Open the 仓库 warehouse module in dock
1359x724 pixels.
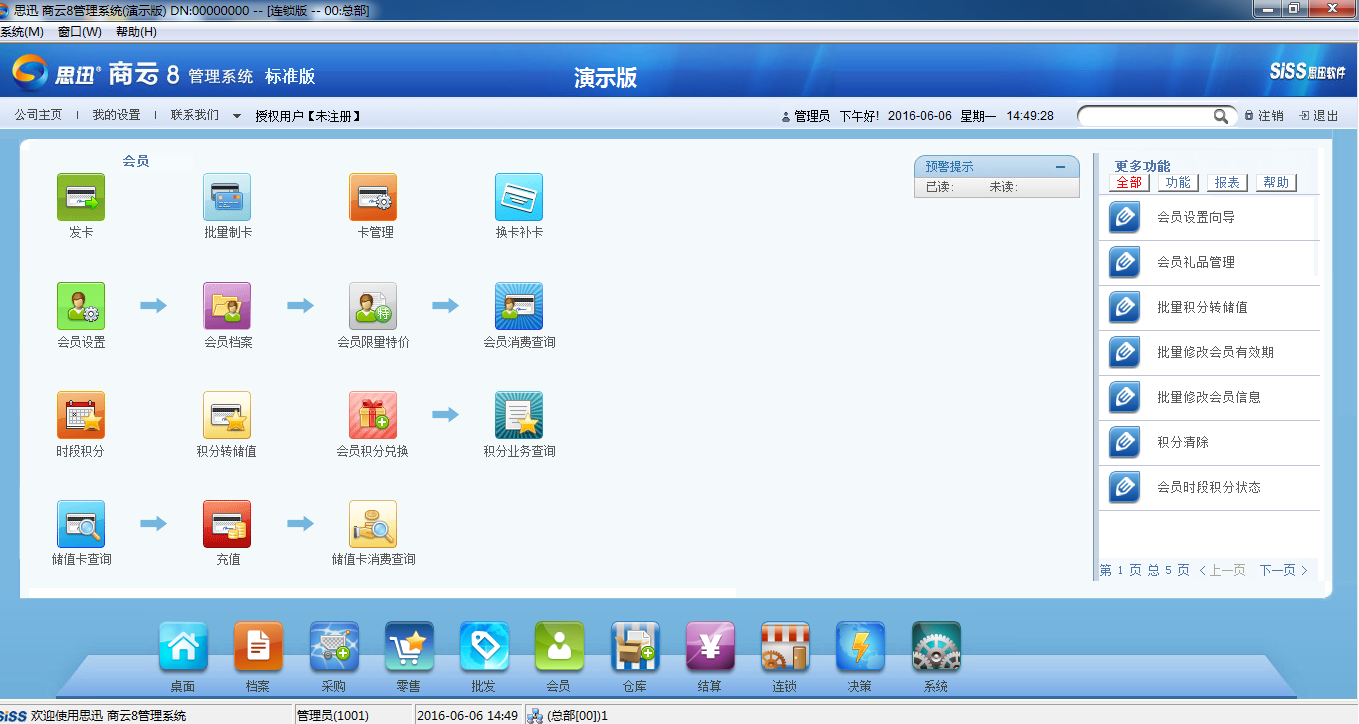point(635,647)
